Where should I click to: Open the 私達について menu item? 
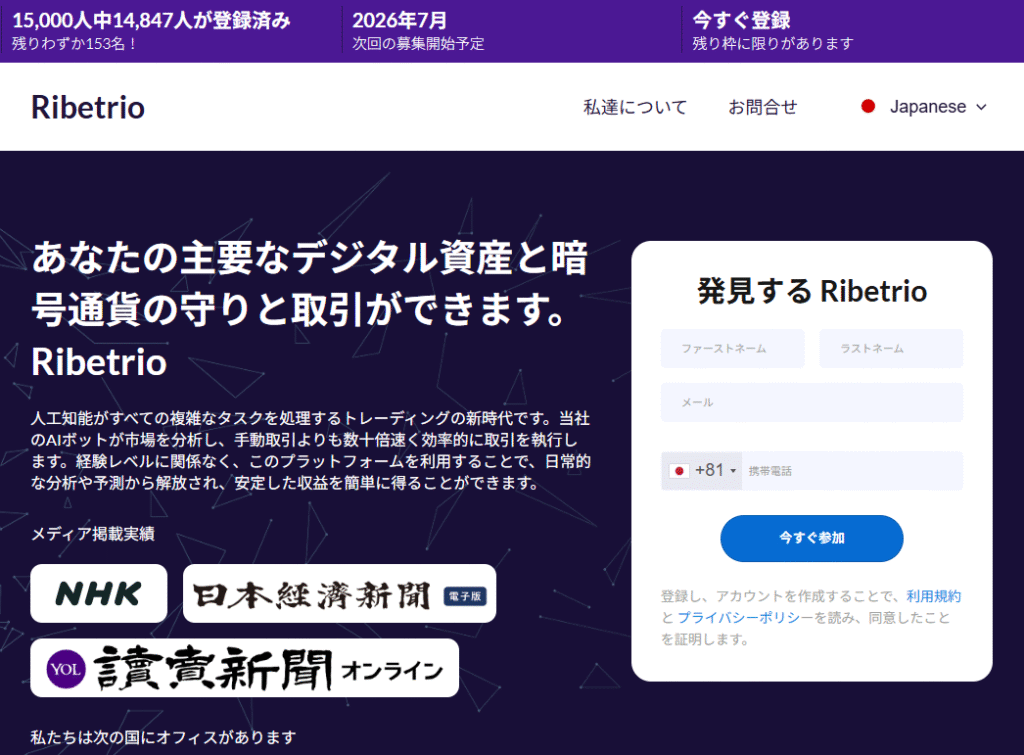634,106
